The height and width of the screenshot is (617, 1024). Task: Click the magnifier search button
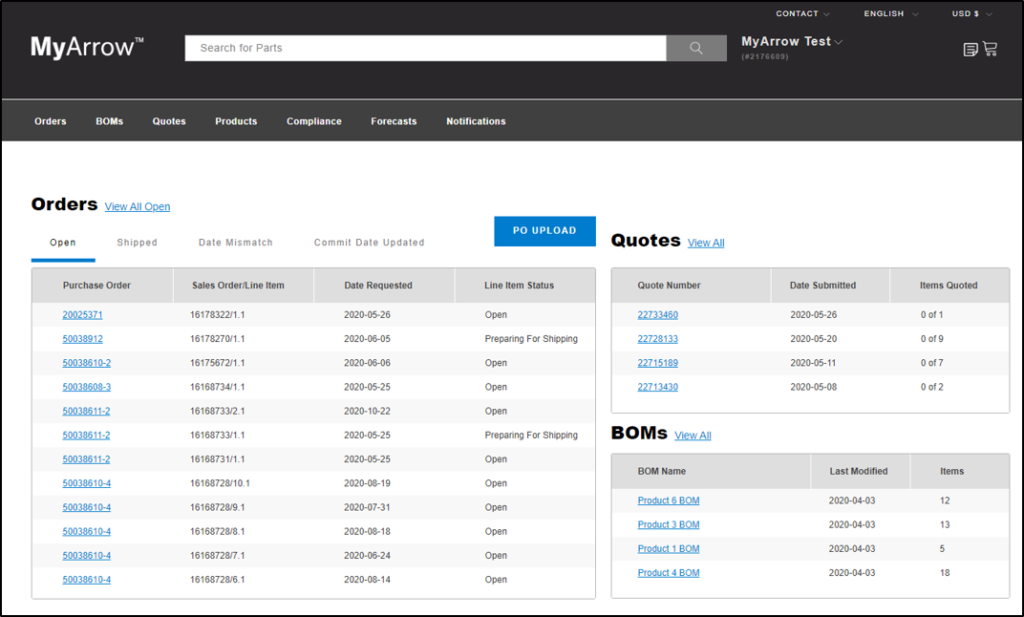click(696, 48)
